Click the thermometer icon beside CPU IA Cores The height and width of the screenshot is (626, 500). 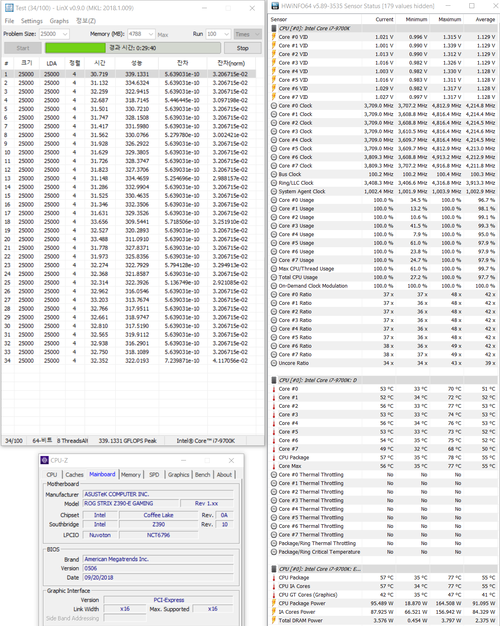pyautogui.click(x=274, y=586)
